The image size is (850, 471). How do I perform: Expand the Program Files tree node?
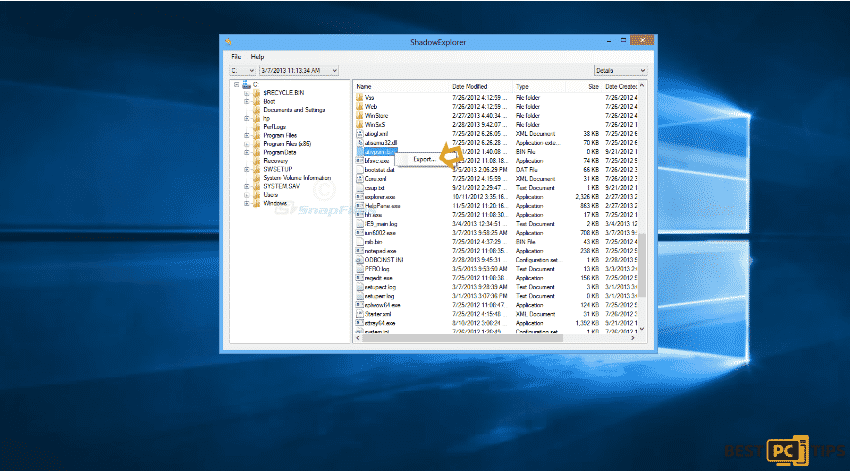(247, 136)
